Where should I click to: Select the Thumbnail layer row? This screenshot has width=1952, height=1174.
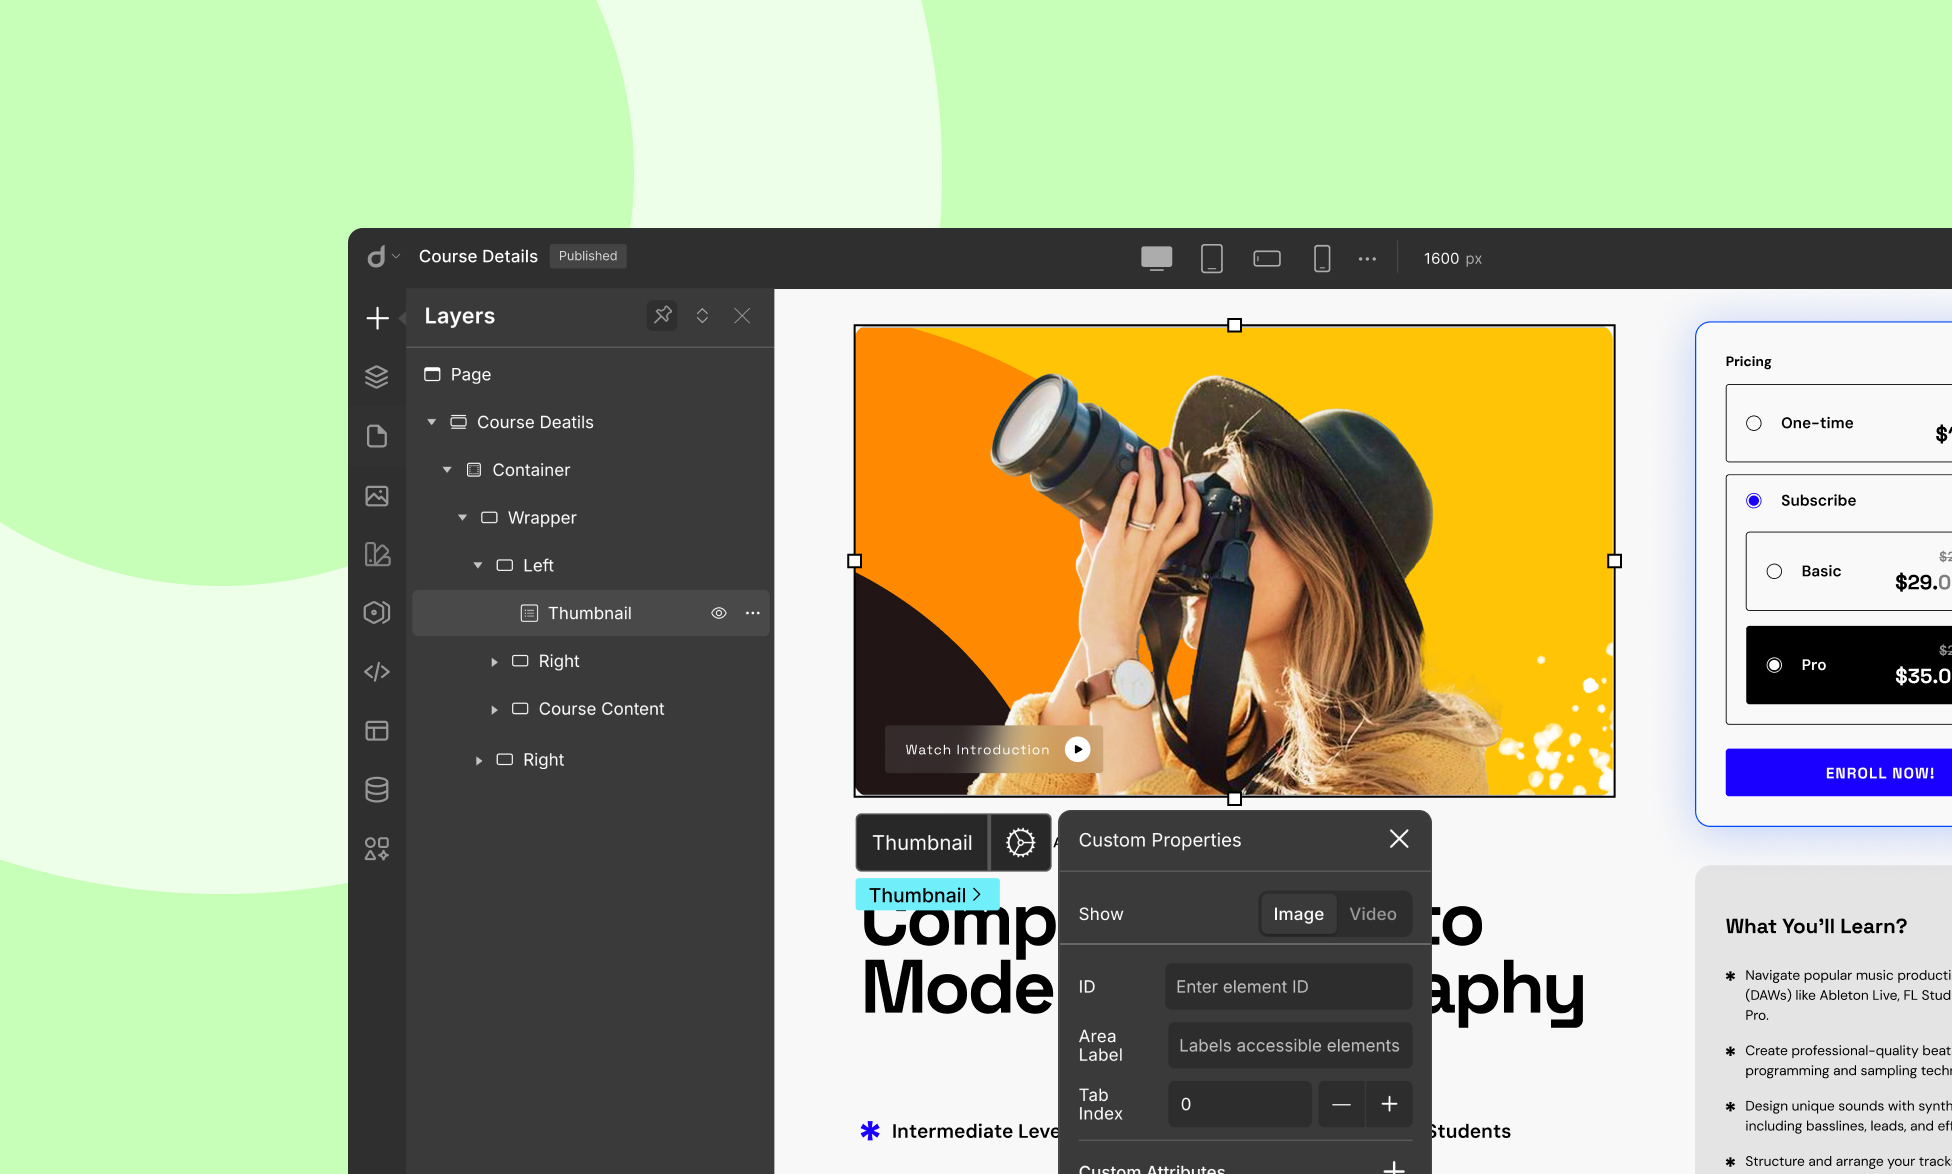pyautogui.click(x=590, y=613)
